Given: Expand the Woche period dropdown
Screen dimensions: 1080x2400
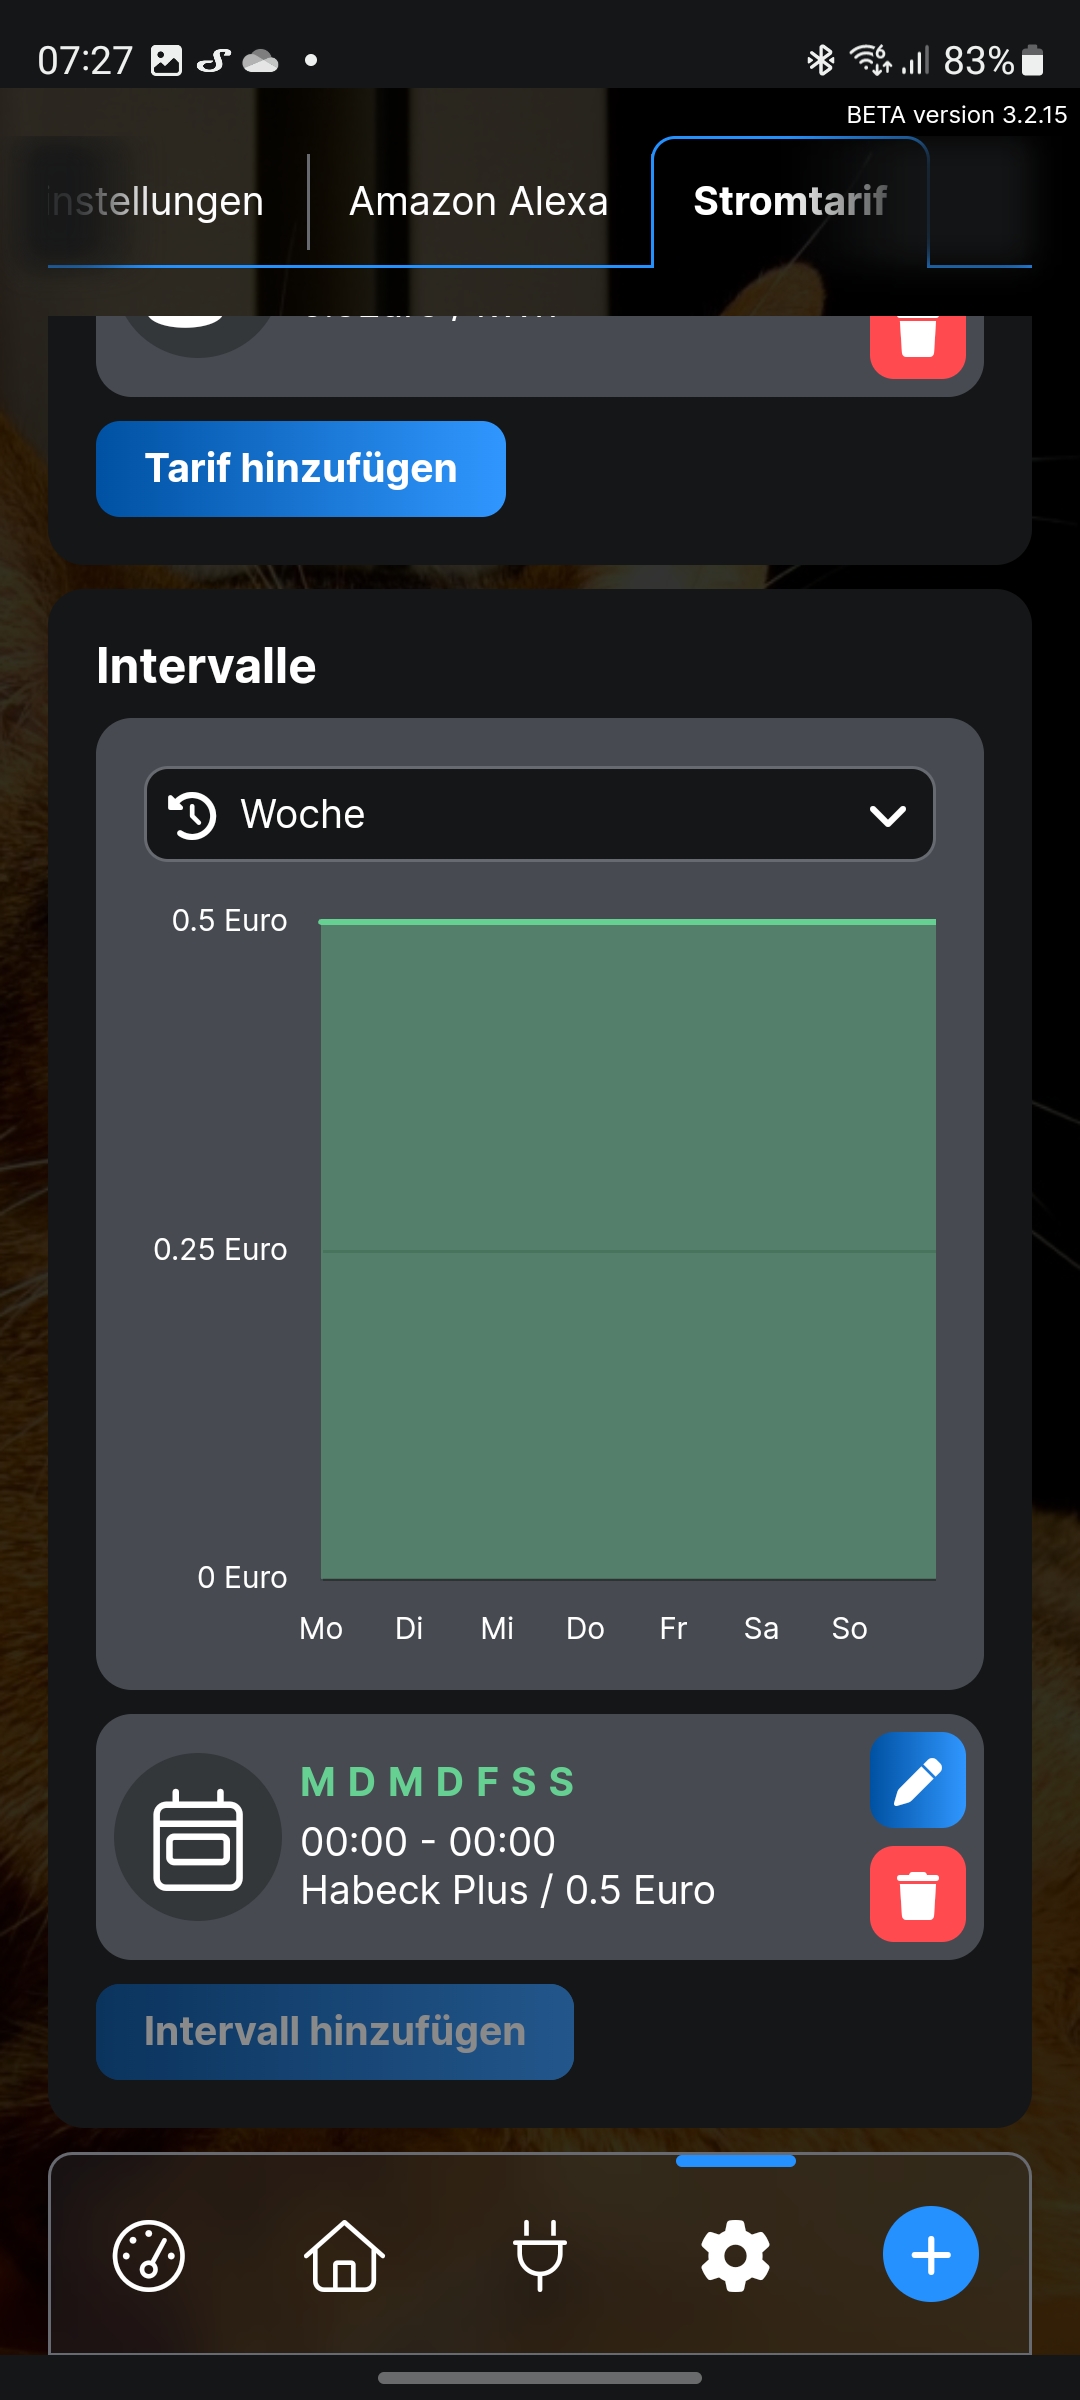Looking at the screenshot, I should pos(540,814).
